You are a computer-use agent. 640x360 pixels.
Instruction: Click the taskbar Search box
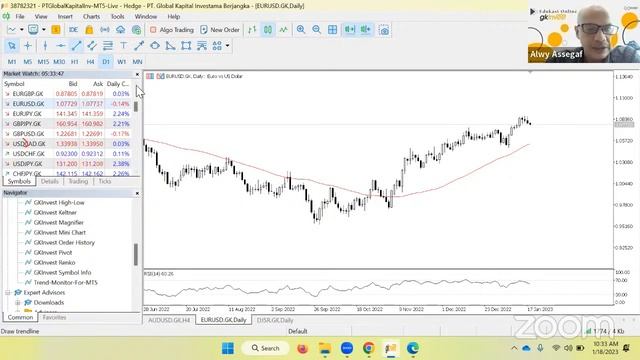click(265, 348)
